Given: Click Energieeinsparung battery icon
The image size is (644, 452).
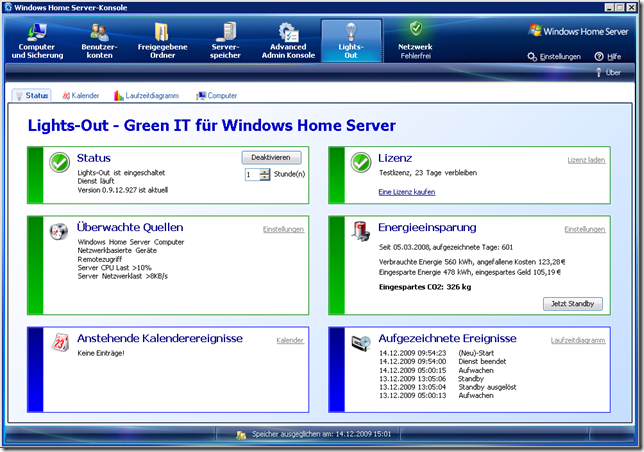Looking at the screenshot, I should click(361, 231).
